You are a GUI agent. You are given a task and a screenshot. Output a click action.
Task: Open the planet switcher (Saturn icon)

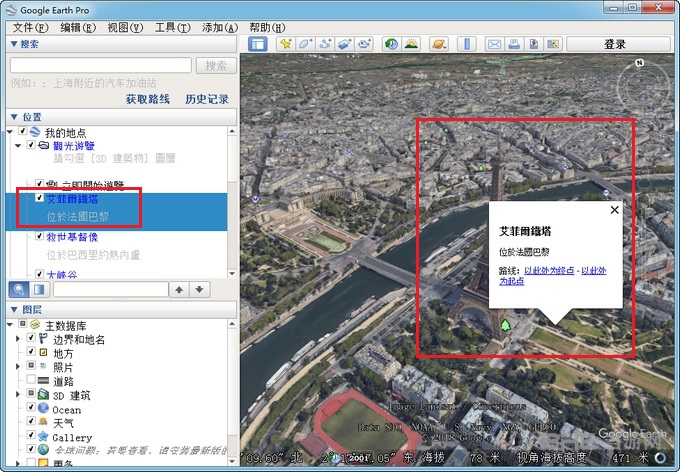point(439,44)
